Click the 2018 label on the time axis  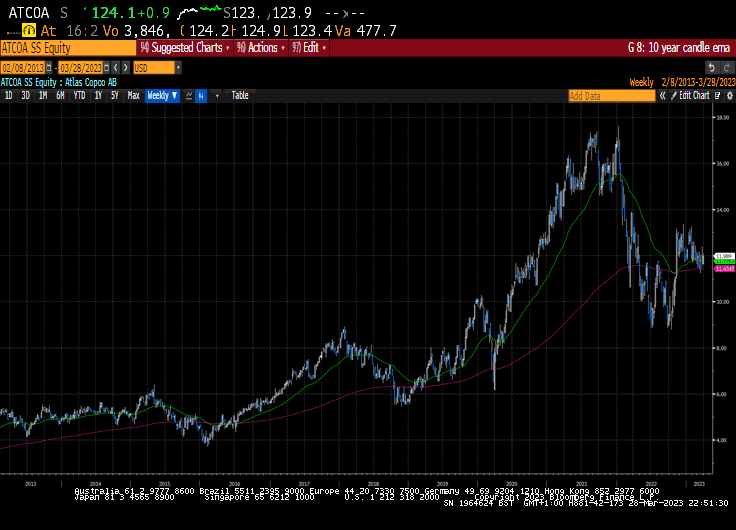(x=373, y=484)
